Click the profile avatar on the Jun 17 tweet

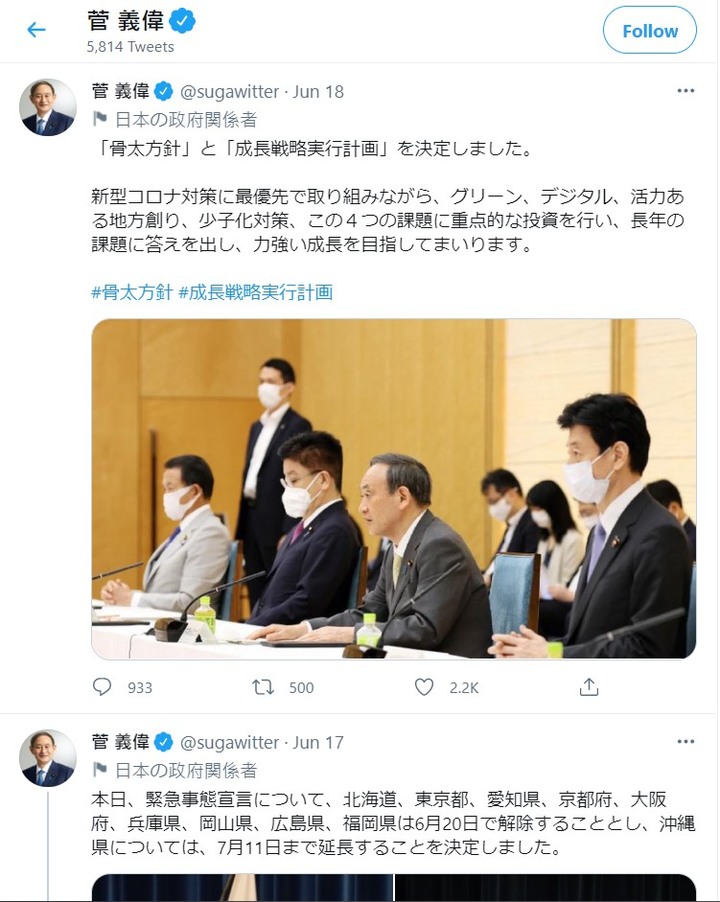click(48, 758)
